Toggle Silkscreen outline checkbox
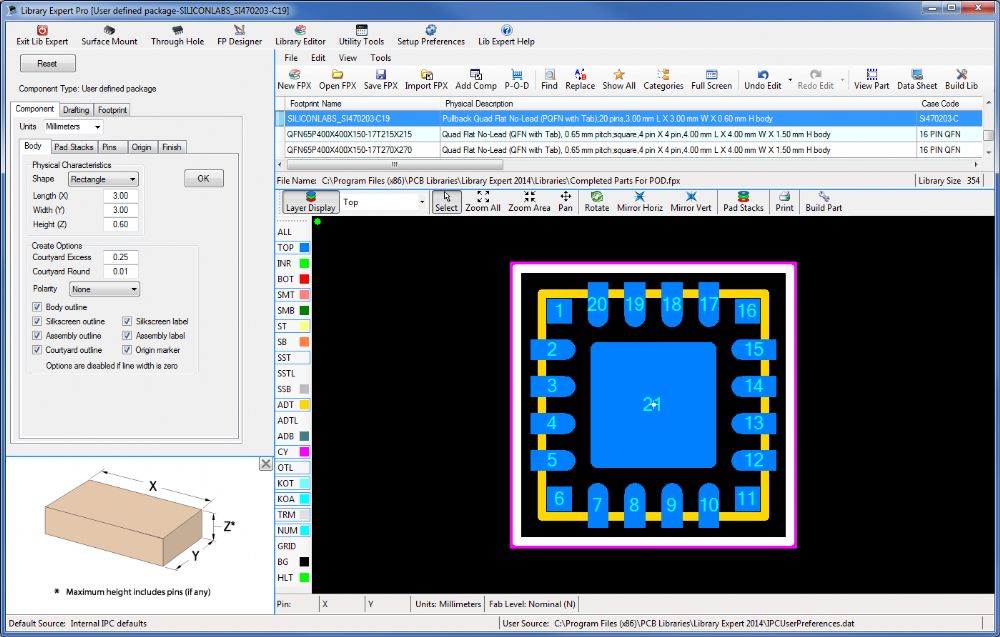The width and height of the screenshot is (1000, 637). pyautogui.click(x=37, y=321)
